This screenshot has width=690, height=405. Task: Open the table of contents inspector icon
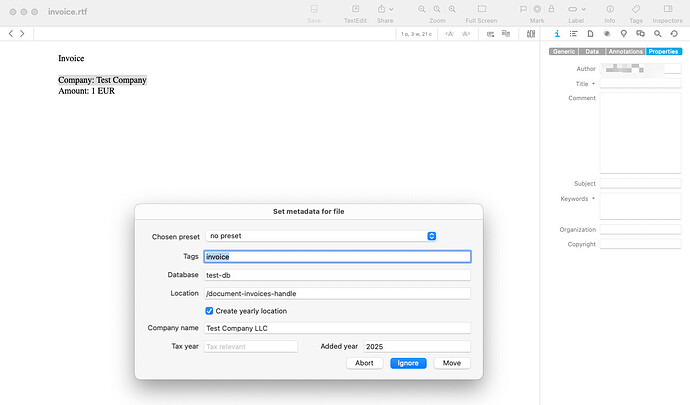click(573, 33)
